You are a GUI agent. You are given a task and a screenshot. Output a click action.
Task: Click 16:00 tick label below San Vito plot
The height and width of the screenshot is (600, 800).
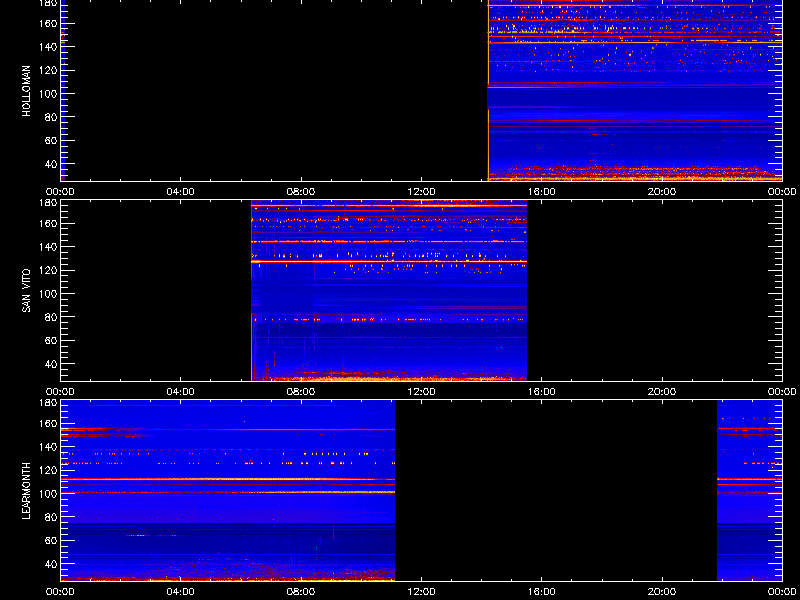[541, 392]
